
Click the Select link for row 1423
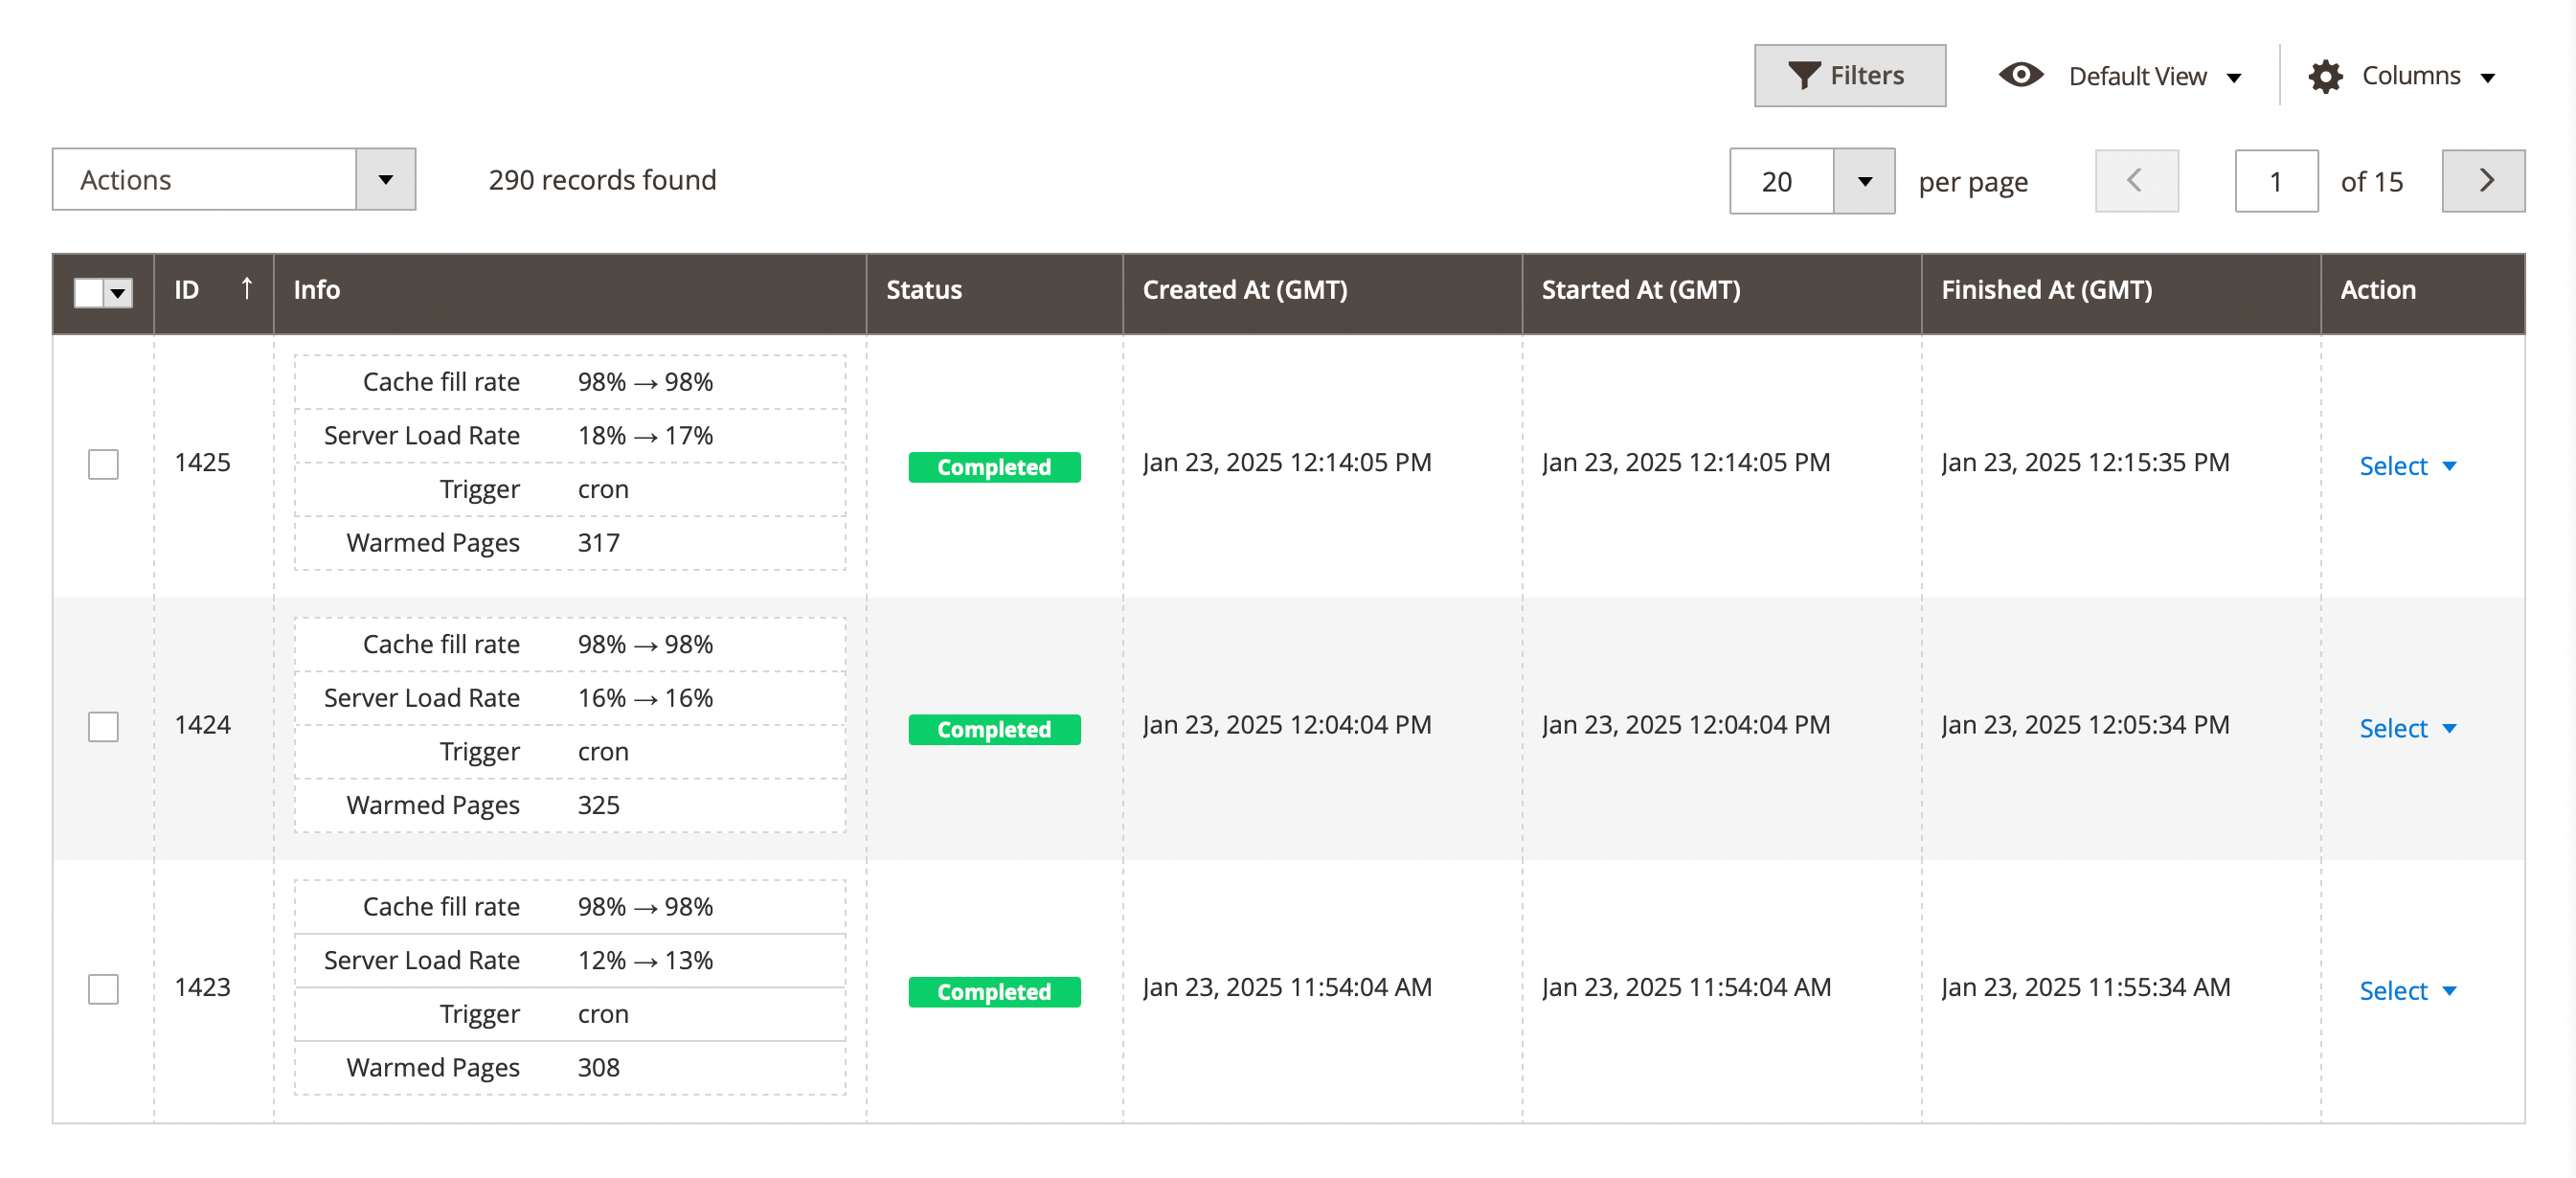pos(2392,990)
